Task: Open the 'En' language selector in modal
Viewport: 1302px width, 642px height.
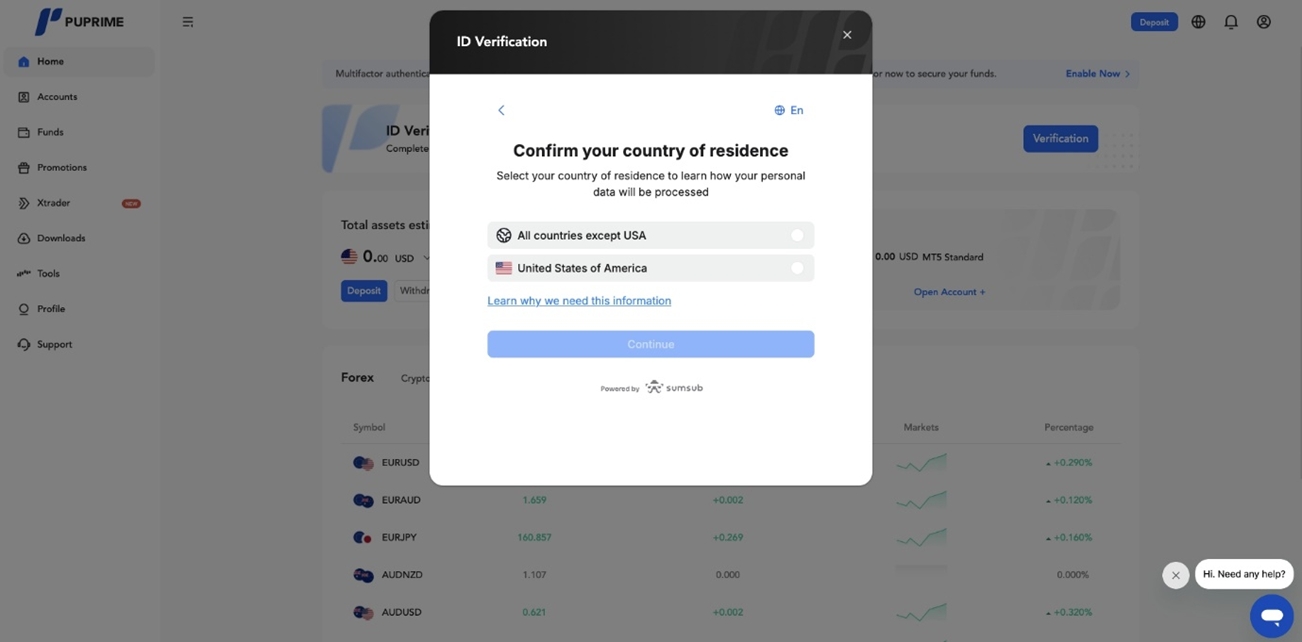Action: click(789, 110)
